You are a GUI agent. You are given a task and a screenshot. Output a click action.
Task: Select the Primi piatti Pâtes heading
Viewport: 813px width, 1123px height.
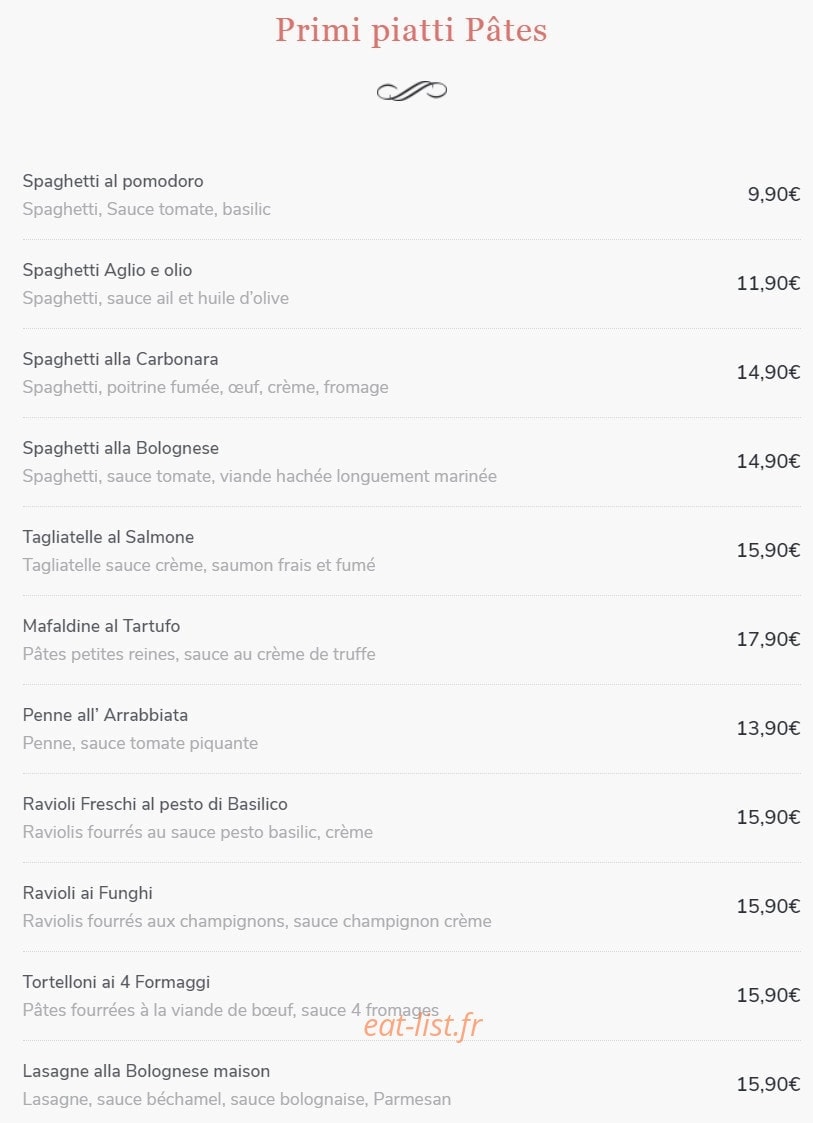pos(411,30)
